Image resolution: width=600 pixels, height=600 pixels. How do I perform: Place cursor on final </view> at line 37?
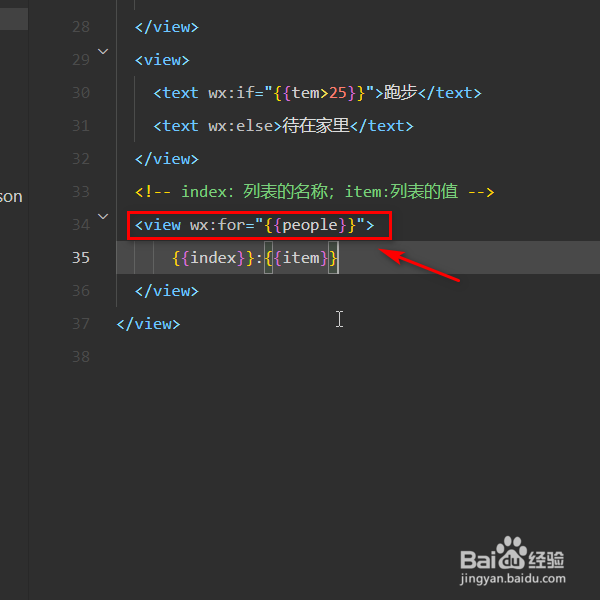pyautogui.click(x=148, y=324)
